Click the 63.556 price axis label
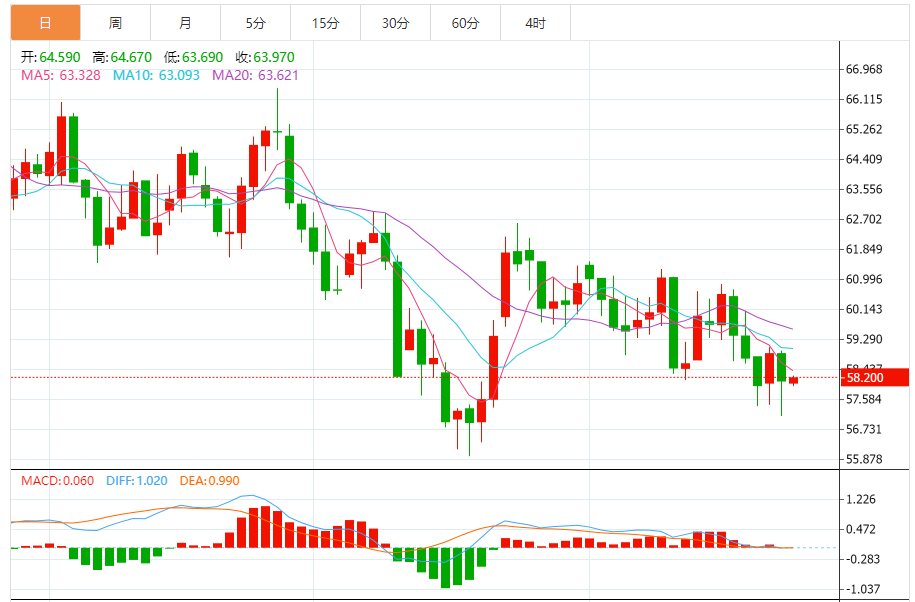The height and width of the screenshot is (602, 915). pyautogui.click(x=864, y=189)
